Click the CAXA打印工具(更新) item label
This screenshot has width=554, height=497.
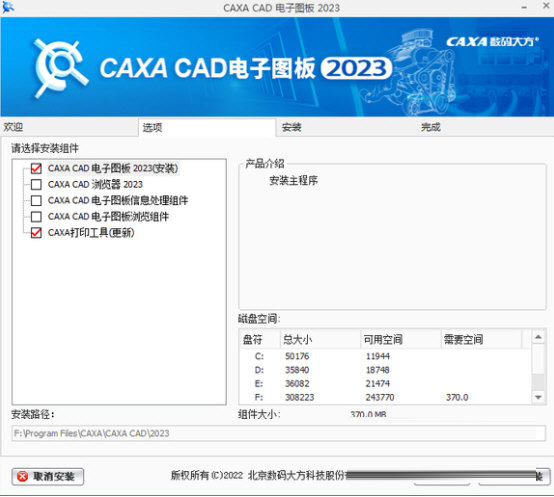[x=91, y=233]
